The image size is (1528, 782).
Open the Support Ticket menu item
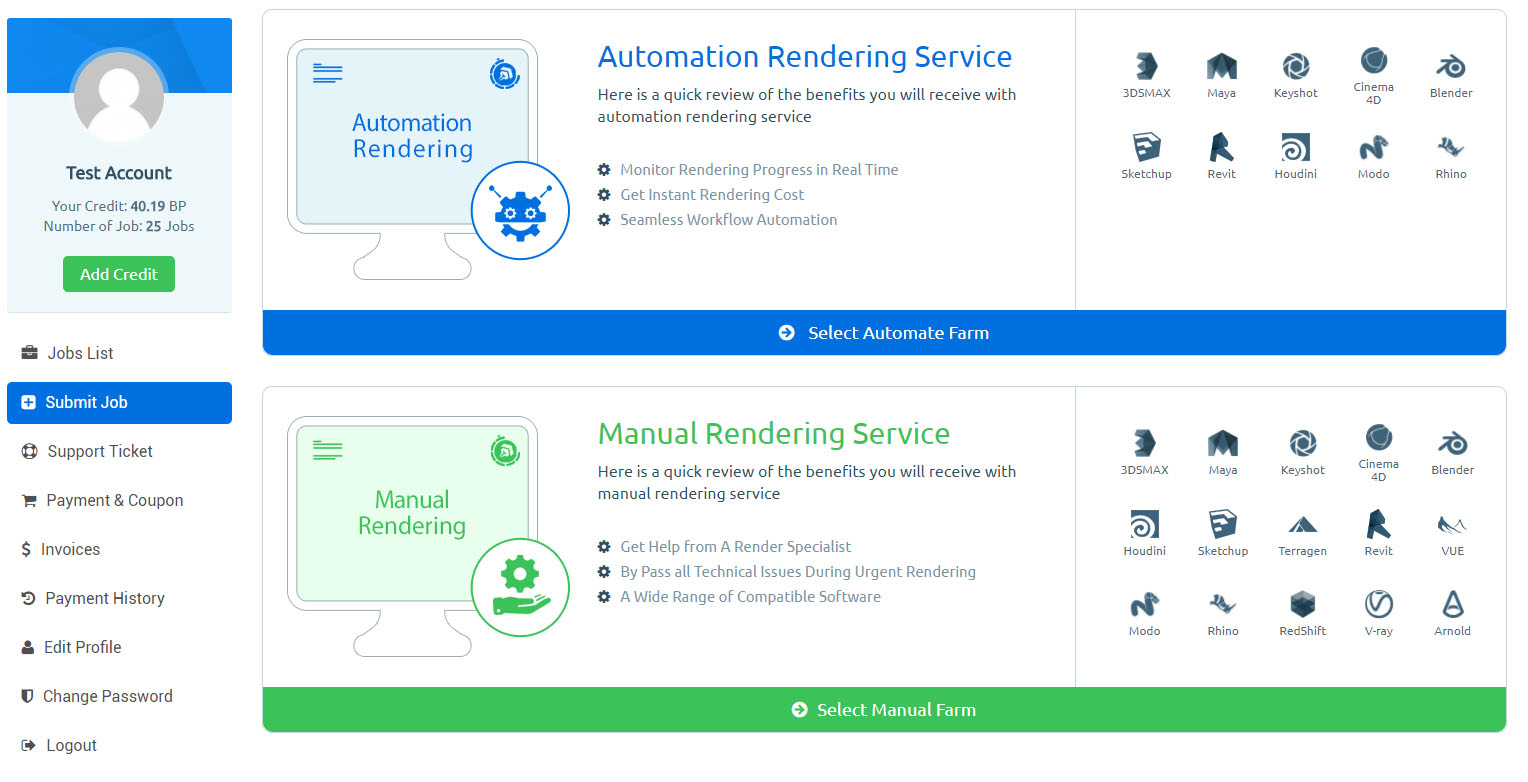99,451
